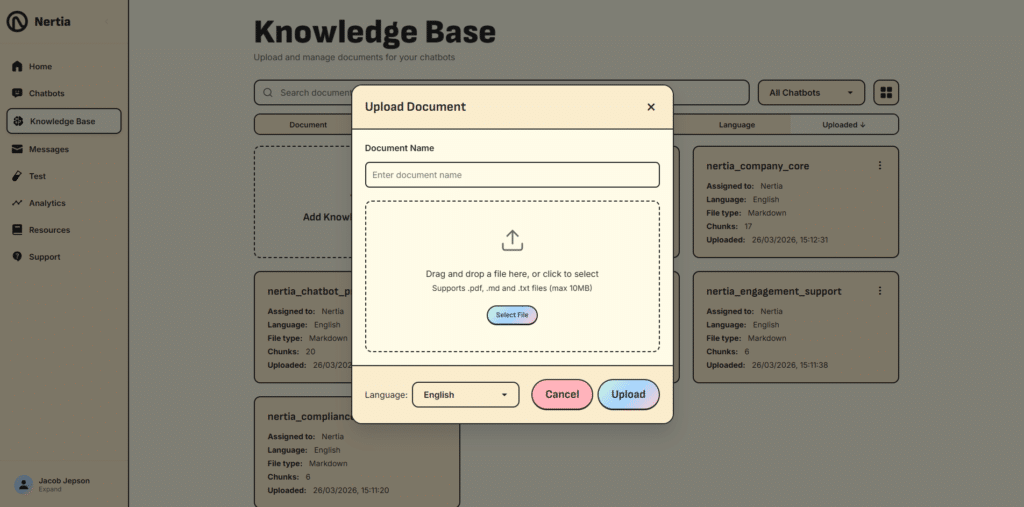Select Knowledge Base in the sidebar
Image resolution: width=1024 pixels, height=507 pixels.
point(63,121)
